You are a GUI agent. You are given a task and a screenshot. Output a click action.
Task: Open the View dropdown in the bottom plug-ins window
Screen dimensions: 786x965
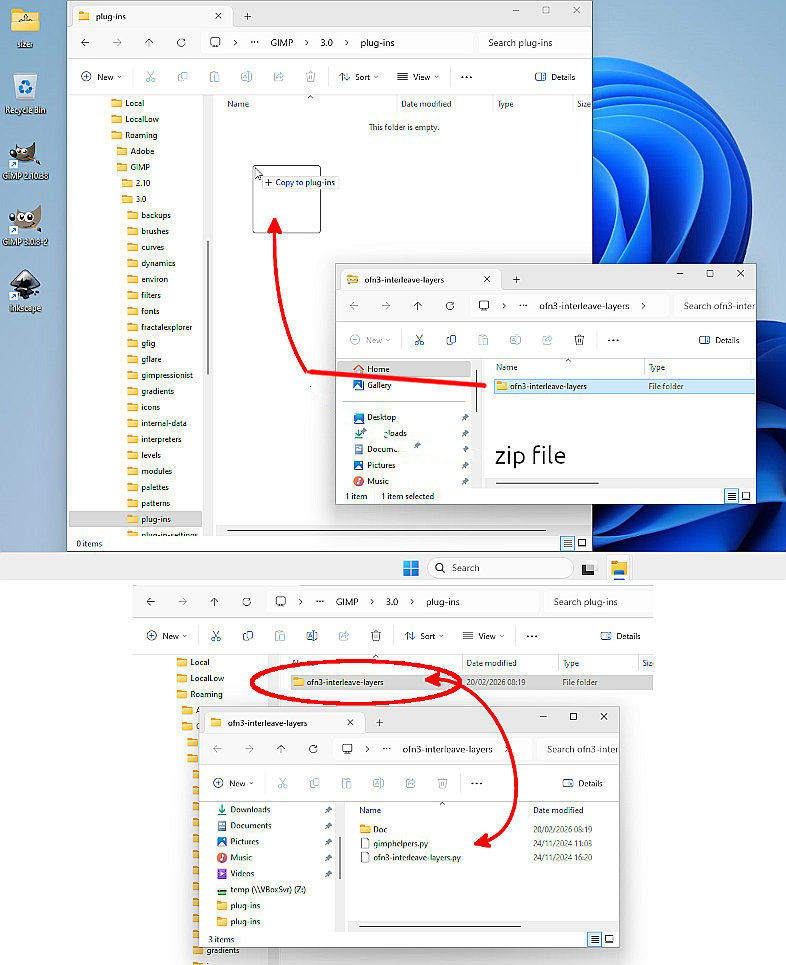483,636
